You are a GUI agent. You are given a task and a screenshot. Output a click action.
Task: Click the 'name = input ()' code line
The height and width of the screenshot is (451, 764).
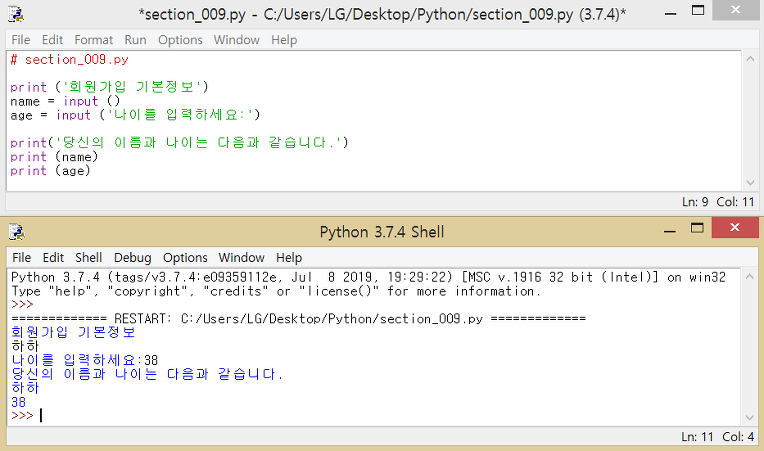pos(65,101)
